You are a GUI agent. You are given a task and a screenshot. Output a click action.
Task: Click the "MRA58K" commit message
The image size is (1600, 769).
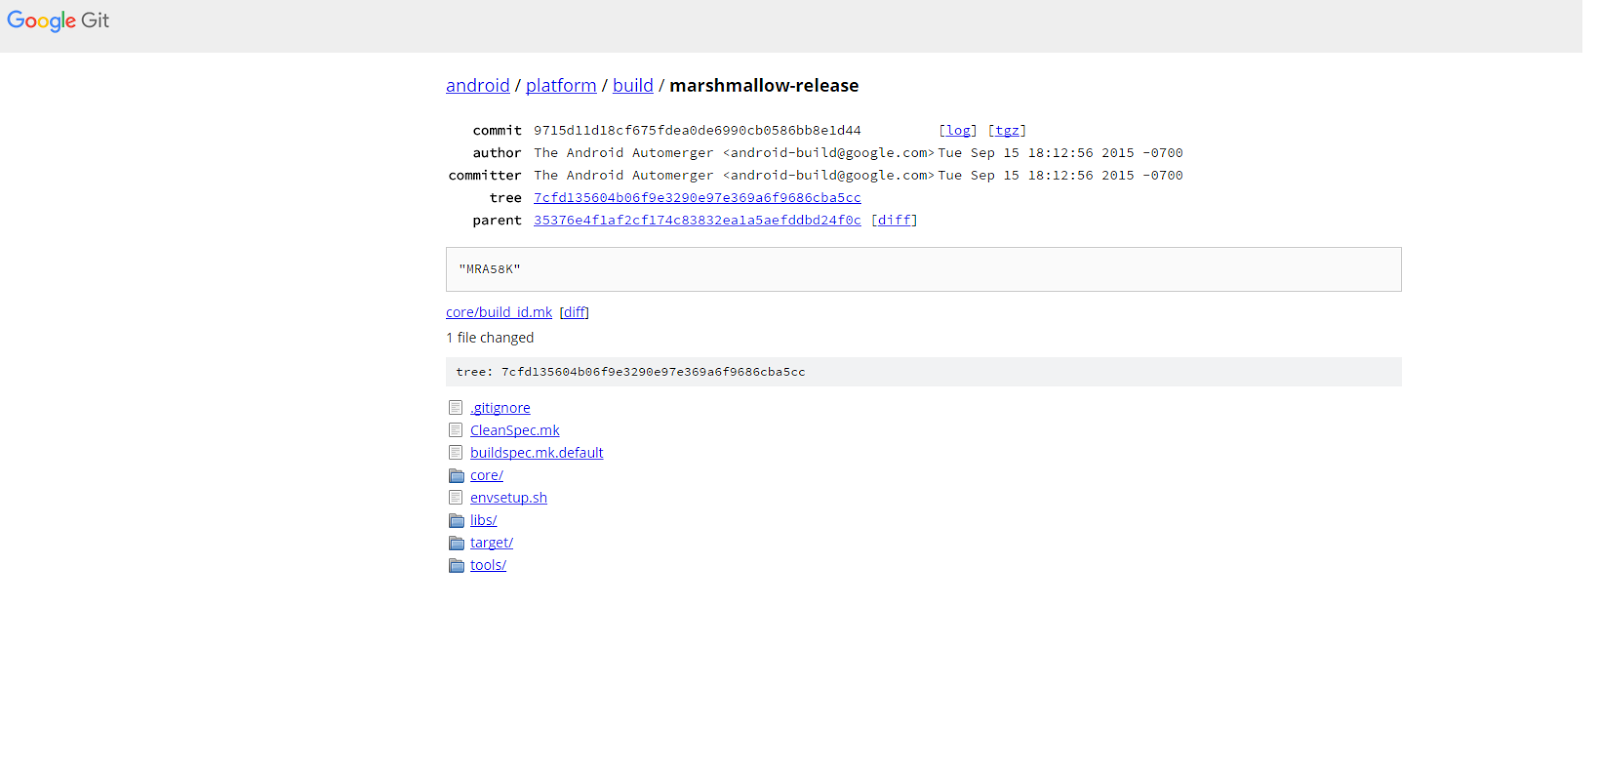(490, 269)
